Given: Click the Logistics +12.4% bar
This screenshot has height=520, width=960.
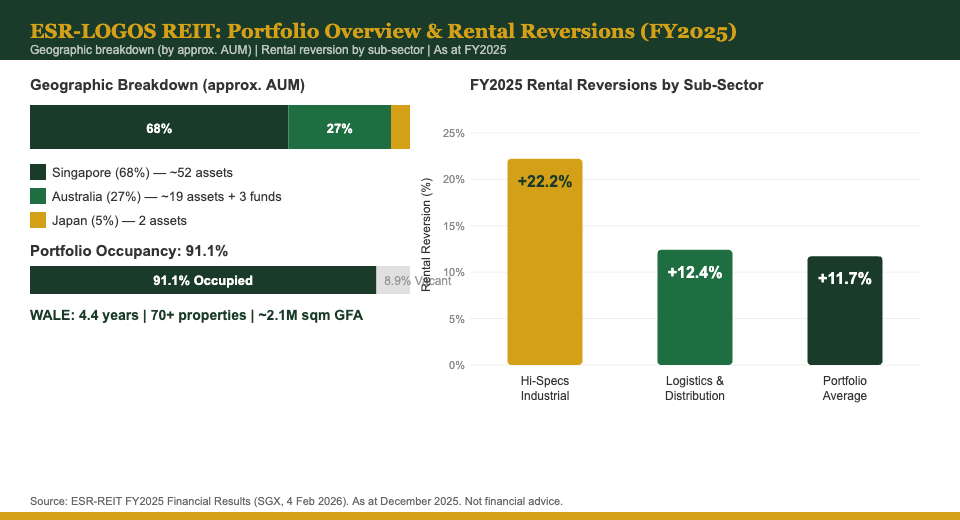Looking at the screenshot, I should [x=695, y=307].
